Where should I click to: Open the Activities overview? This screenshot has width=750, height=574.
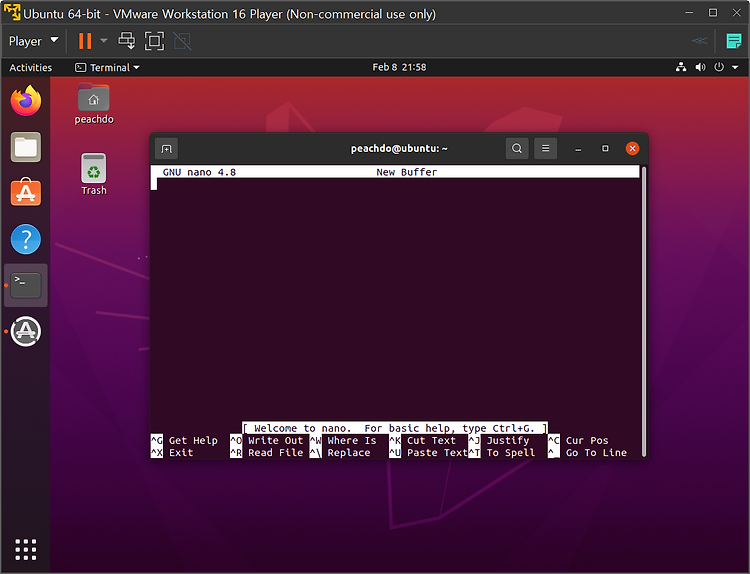31,67
